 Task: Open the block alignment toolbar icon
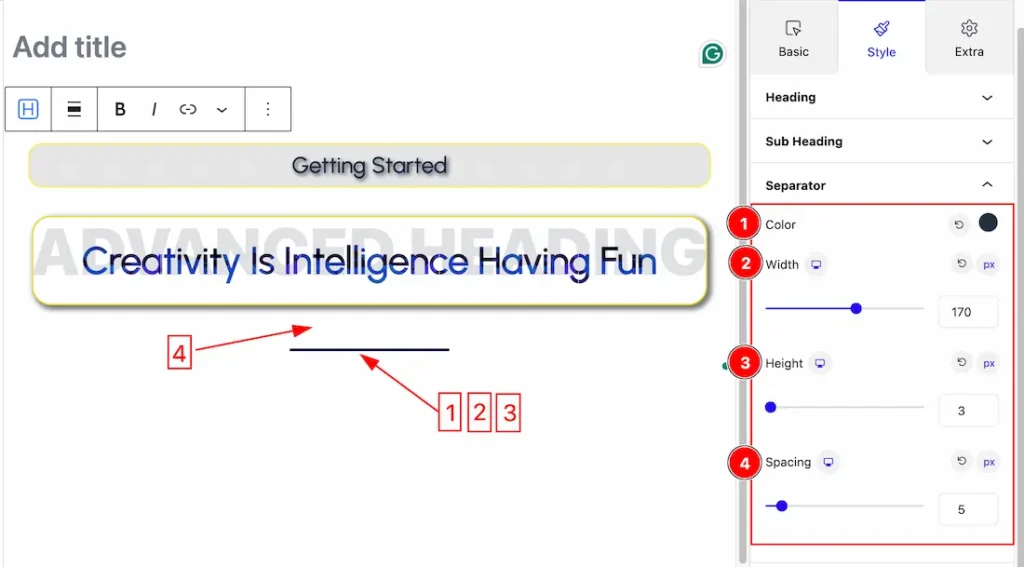click(x=74, y=109)
